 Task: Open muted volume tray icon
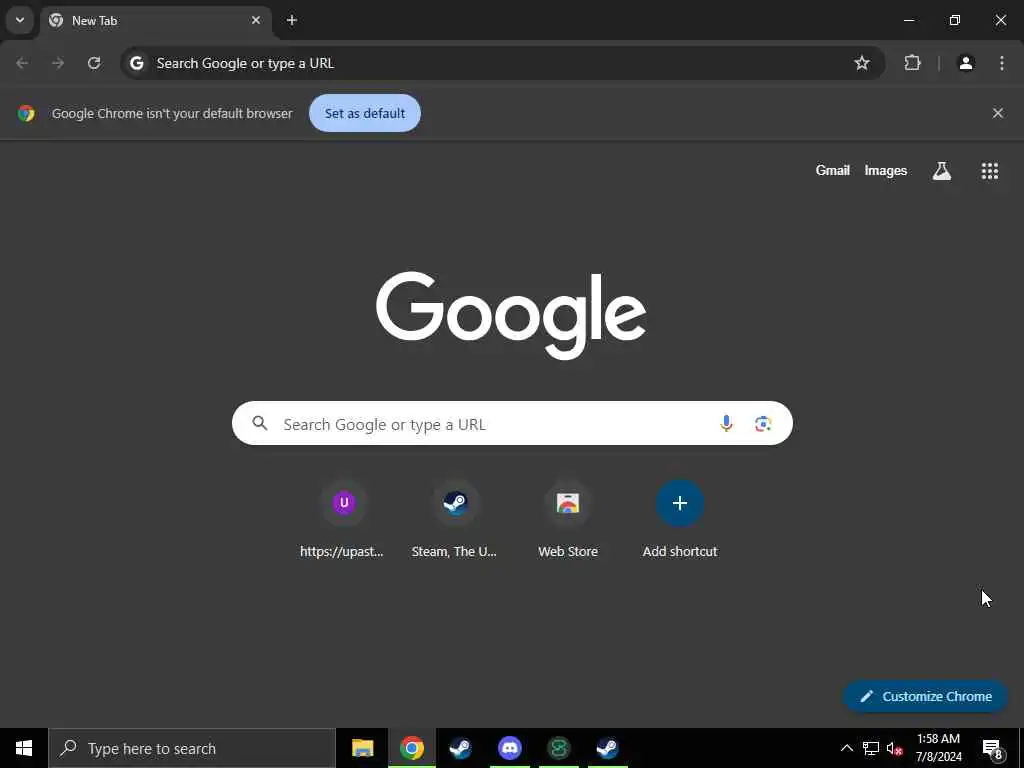tap(895, 748)
